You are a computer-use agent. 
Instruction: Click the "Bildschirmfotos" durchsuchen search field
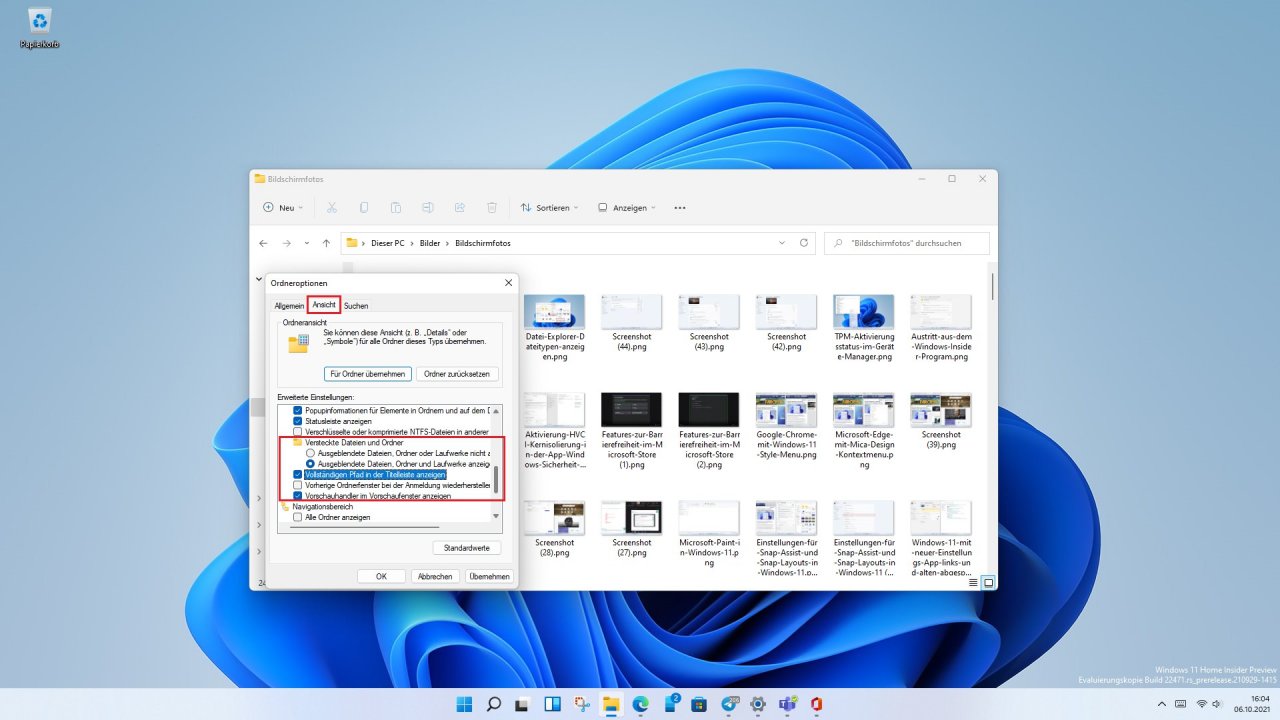[907, 243]
